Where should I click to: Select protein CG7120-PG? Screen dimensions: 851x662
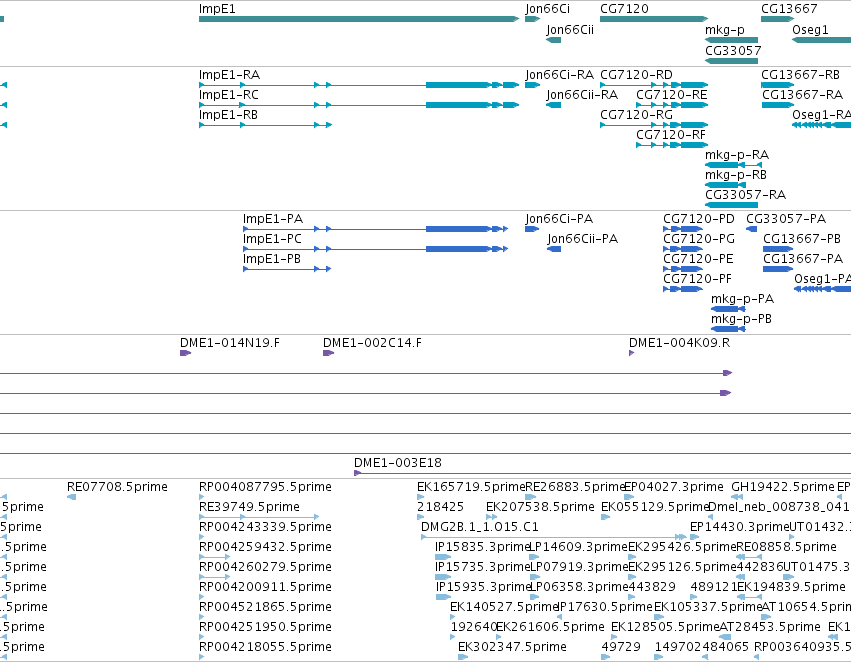coord(683,249)
